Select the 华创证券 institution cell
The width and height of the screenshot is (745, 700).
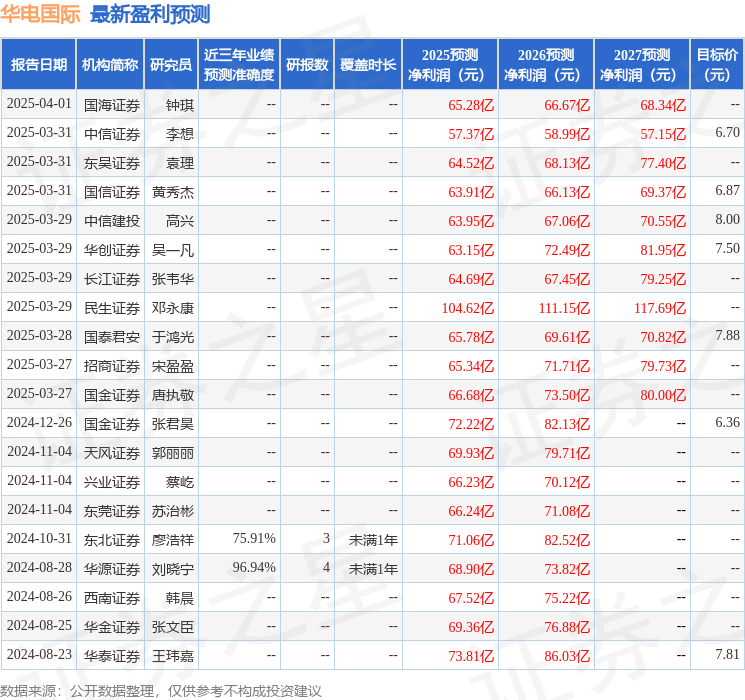click(112, 250)
